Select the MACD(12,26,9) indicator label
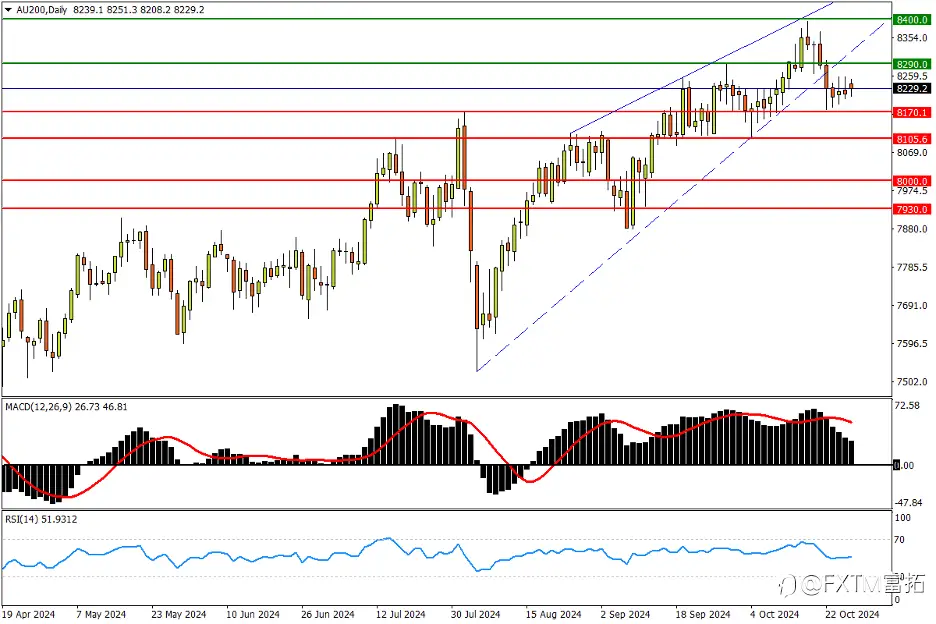Viewport: 936px width, 624px height. [x=38, y=407]
